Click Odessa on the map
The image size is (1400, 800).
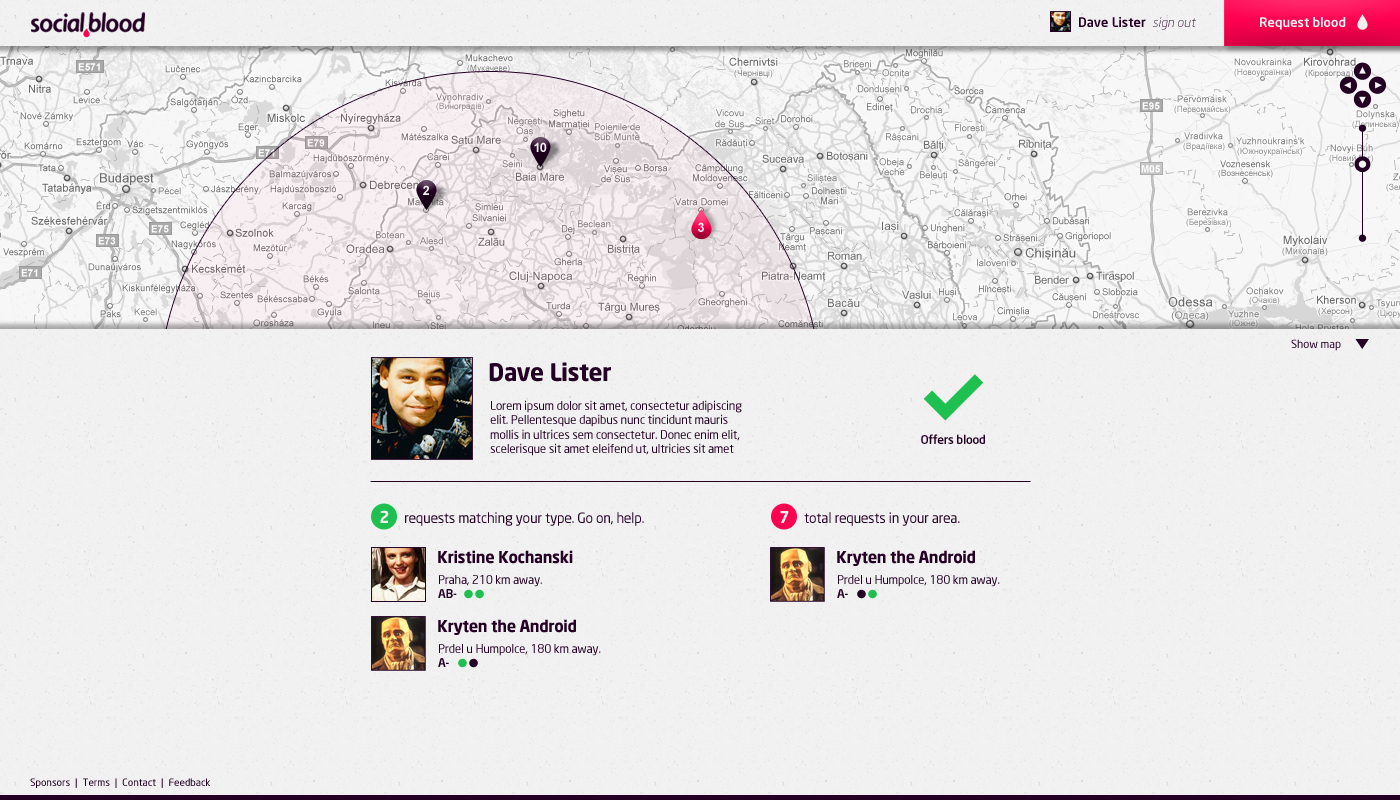(1190, 302)
